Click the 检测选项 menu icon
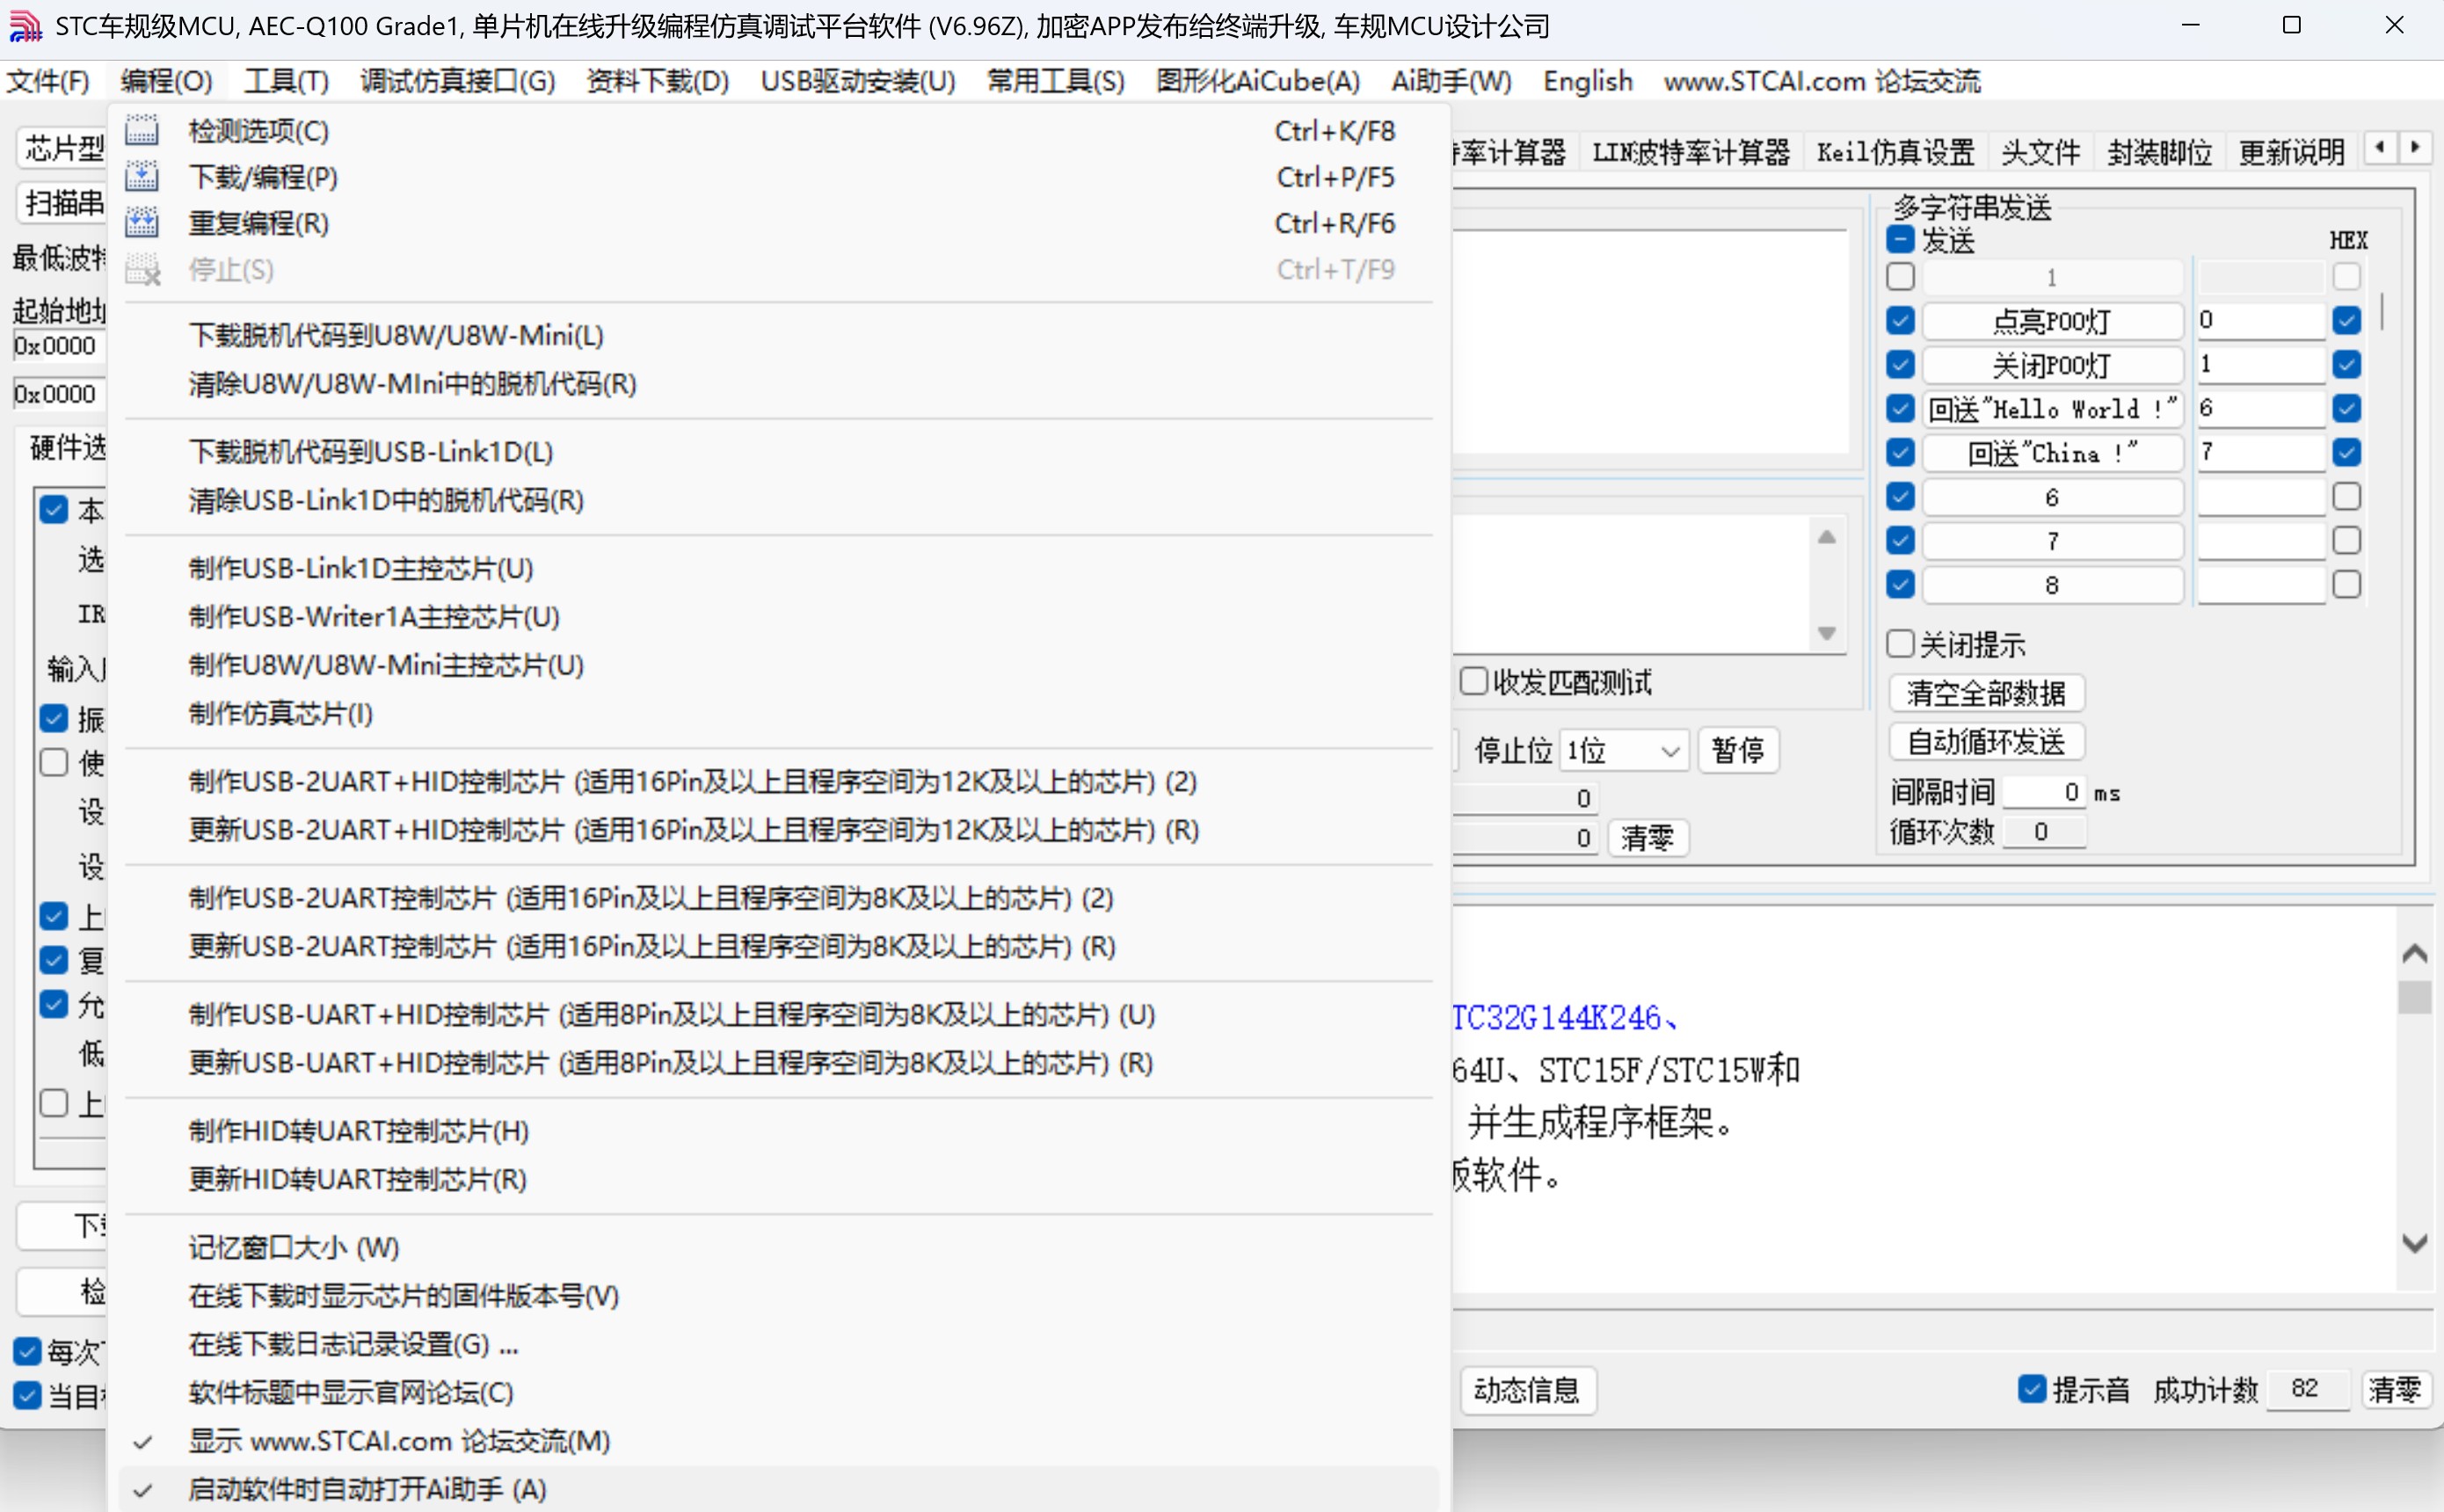The height and width of the screenshot is (1512, 2444). 142,130
